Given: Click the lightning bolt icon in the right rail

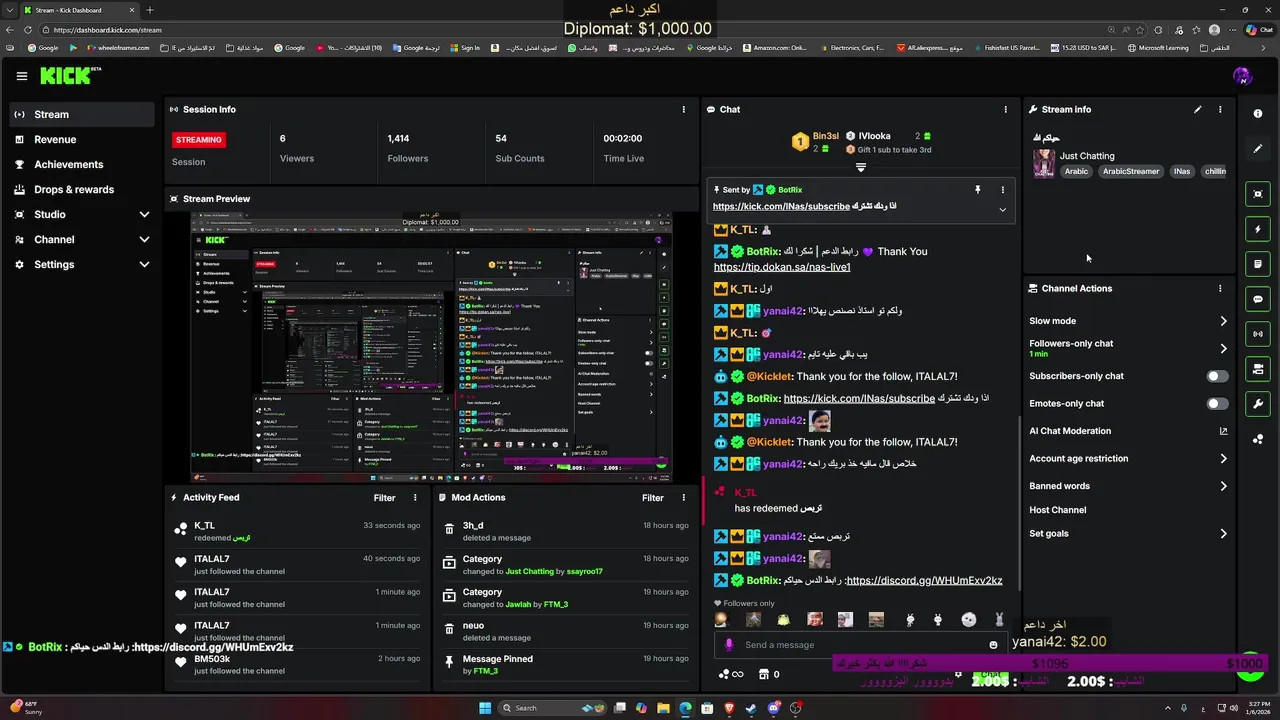Looking at the screenshot, I should (x=1258, y=229).
